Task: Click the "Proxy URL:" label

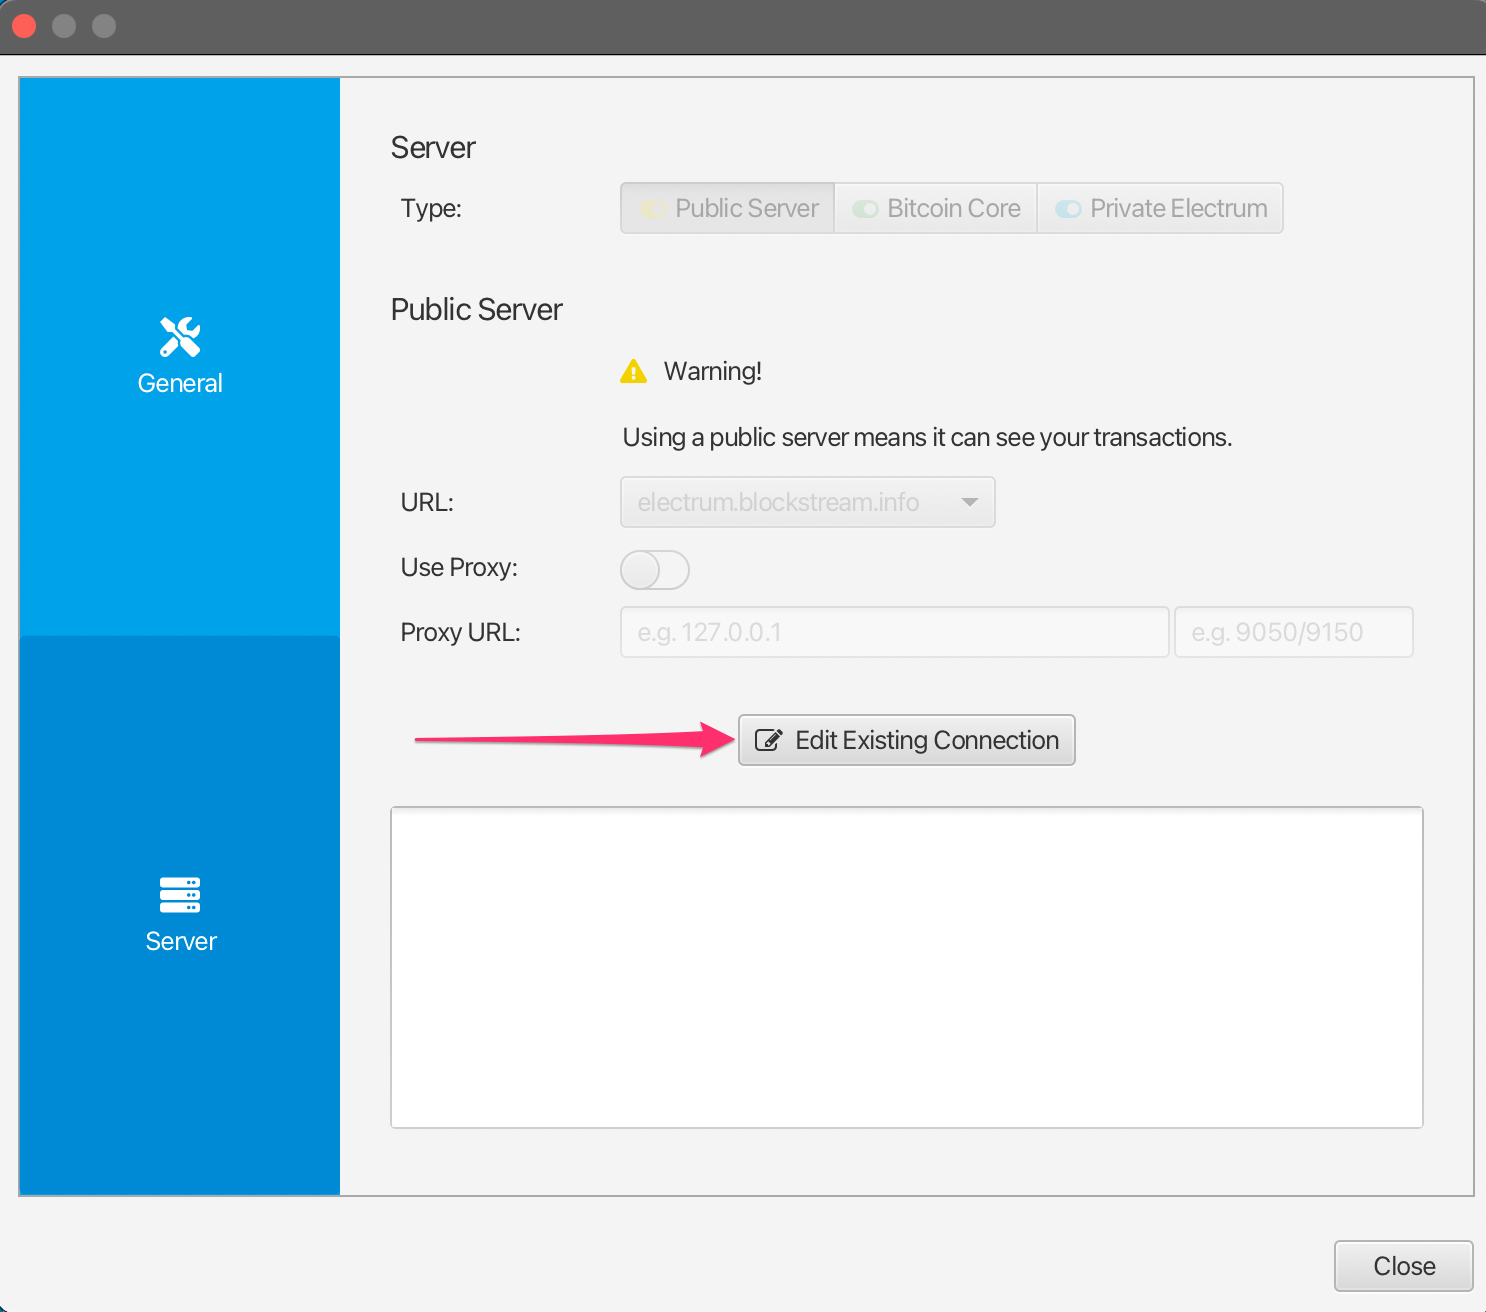Action: coord(460,632)
